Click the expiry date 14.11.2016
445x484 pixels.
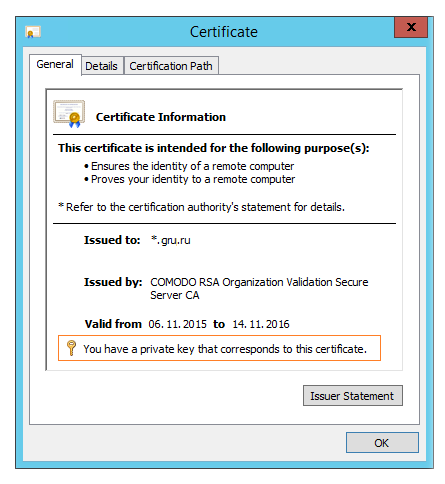261,324
